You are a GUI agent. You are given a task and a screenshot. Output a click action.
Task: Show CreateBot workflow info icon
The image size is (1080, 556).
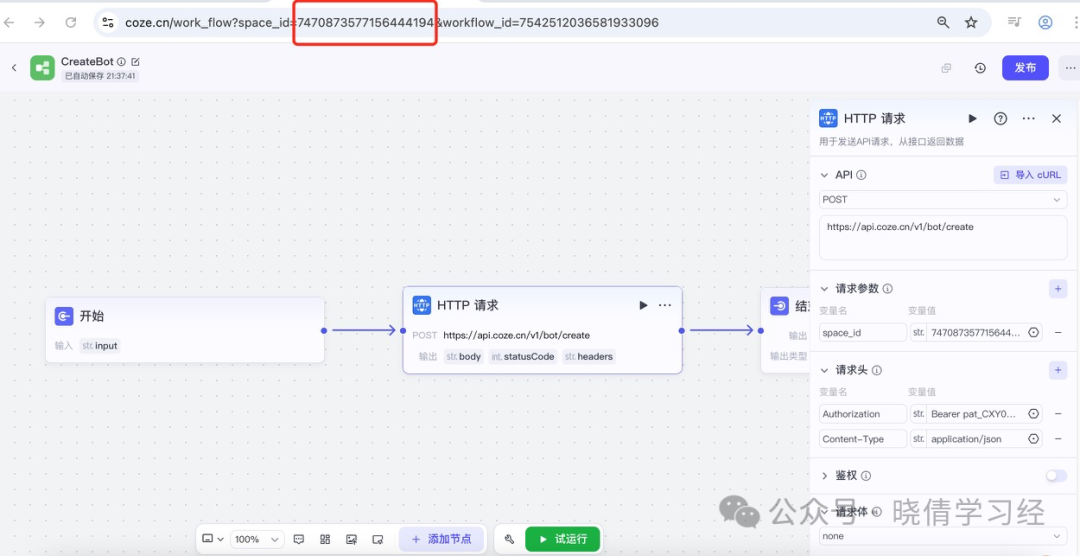coord(121,61)
